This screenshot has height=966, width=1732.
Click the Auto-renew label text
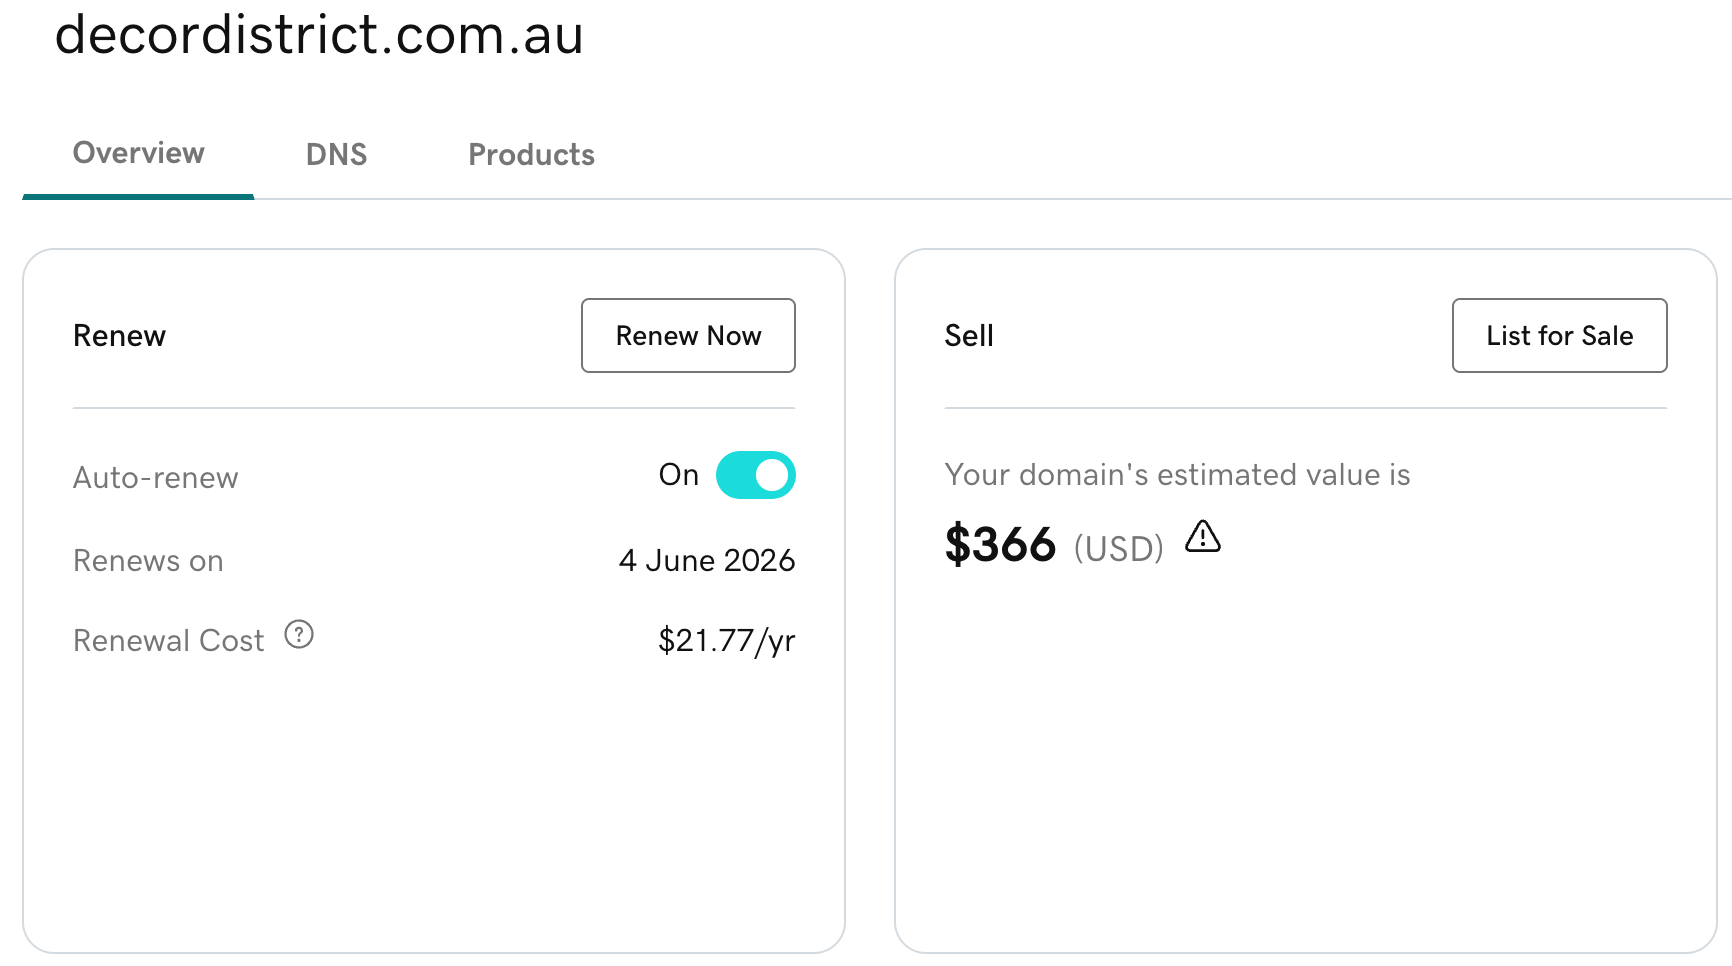(x=156, y=478)
